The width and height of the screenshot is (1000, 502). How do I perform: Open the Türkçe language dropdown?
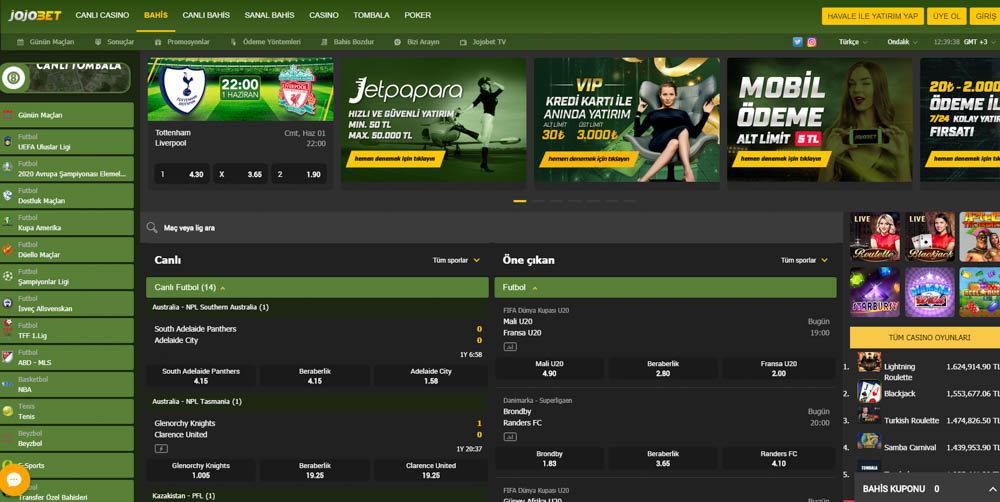pyautogui.click(x=853, y=42)
